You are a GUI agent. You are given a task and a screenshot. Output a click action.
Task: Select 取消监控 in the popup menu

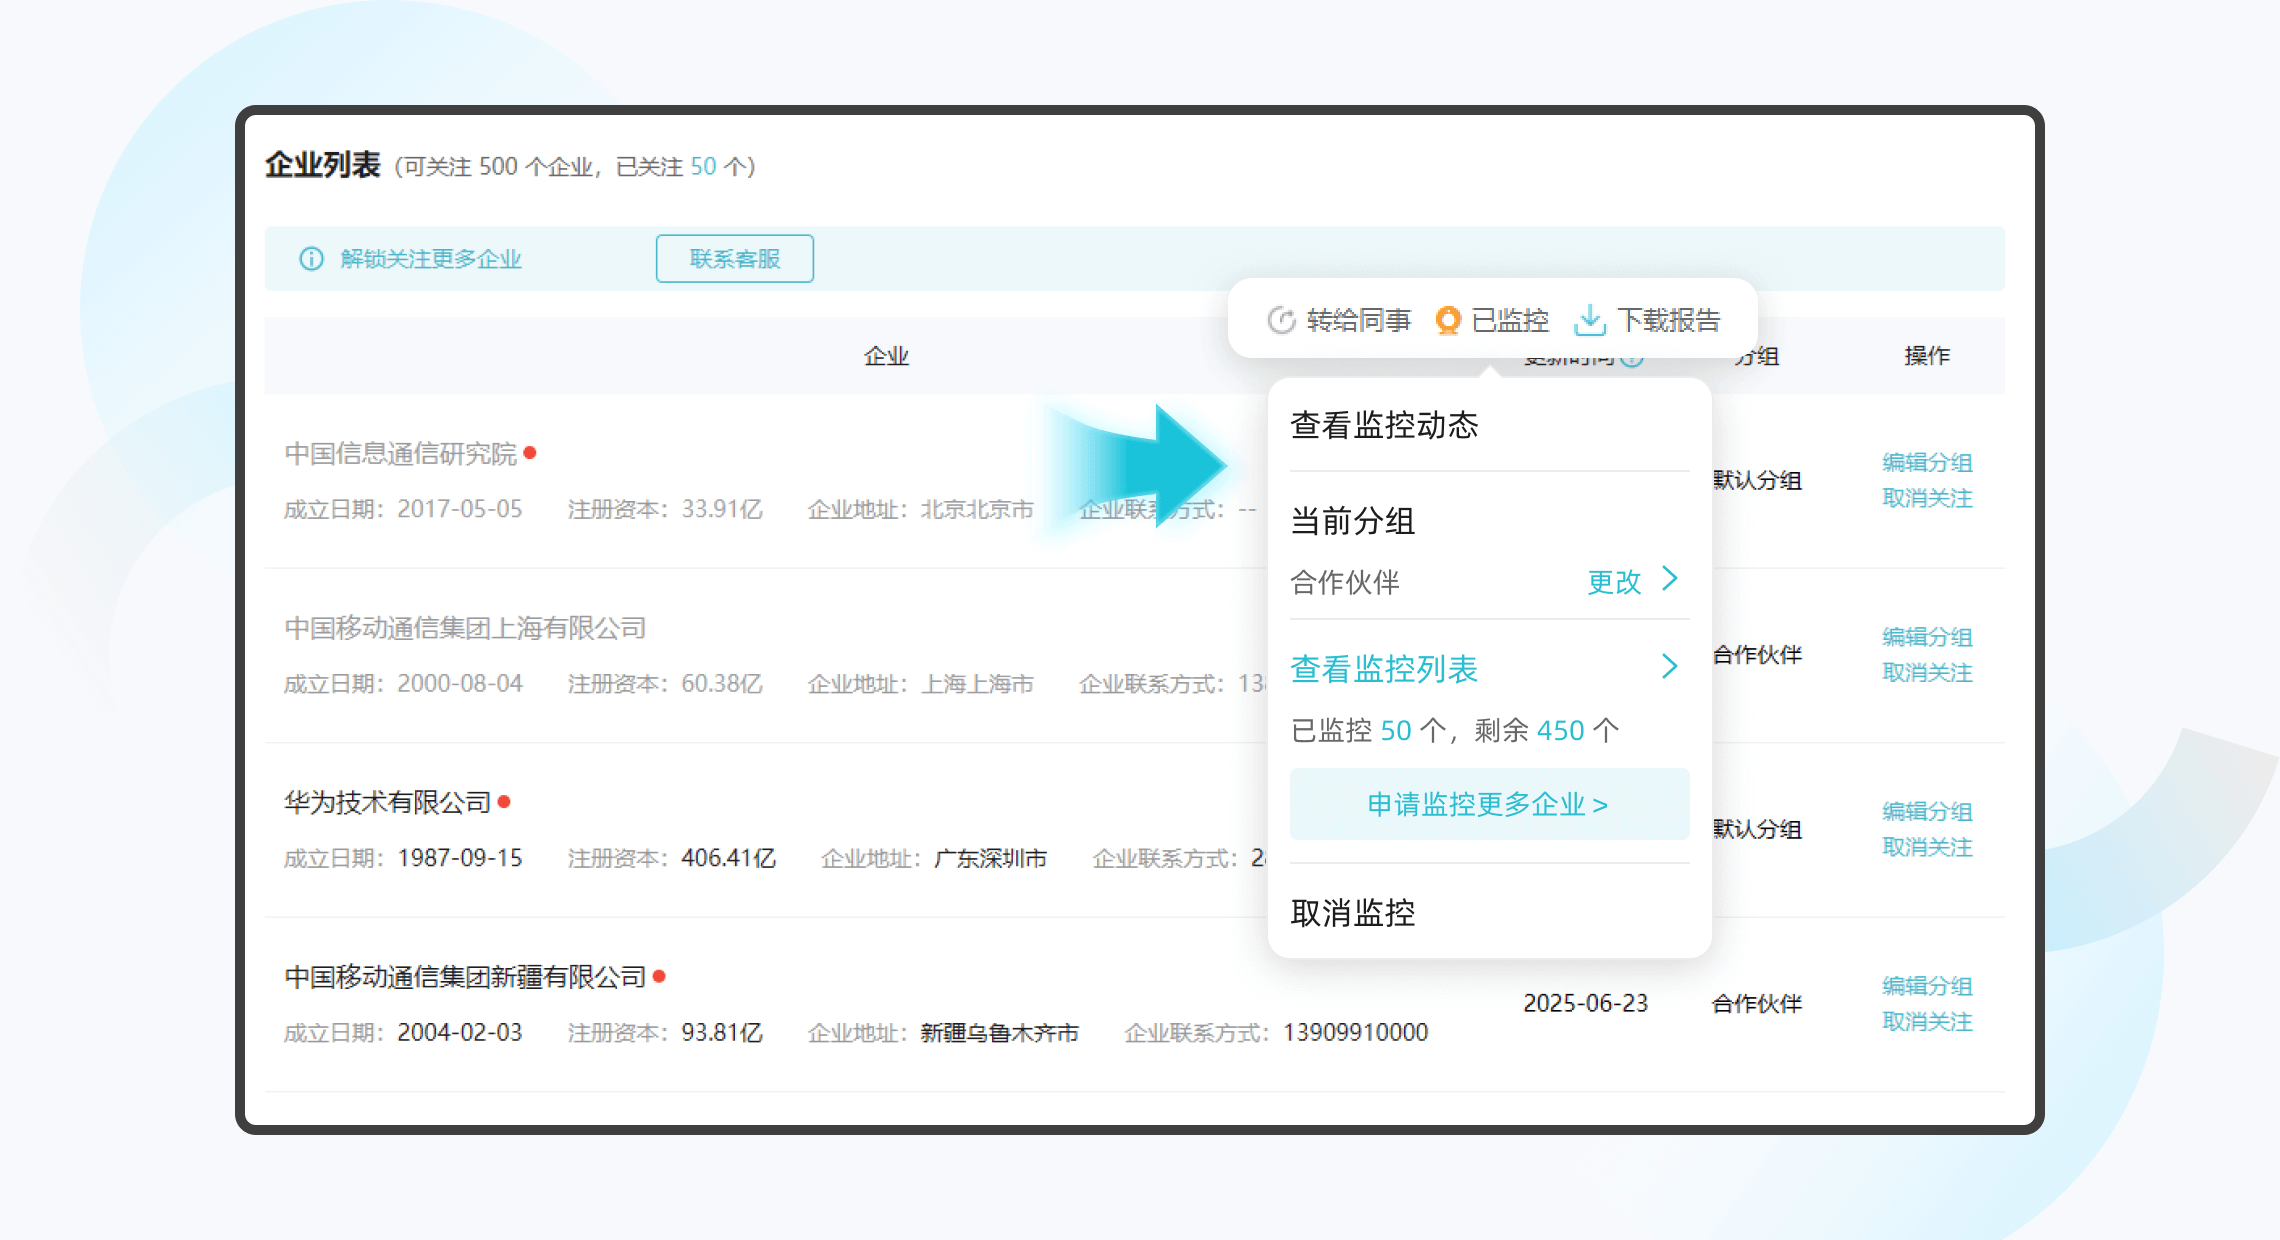click(x=1352, y=913)
